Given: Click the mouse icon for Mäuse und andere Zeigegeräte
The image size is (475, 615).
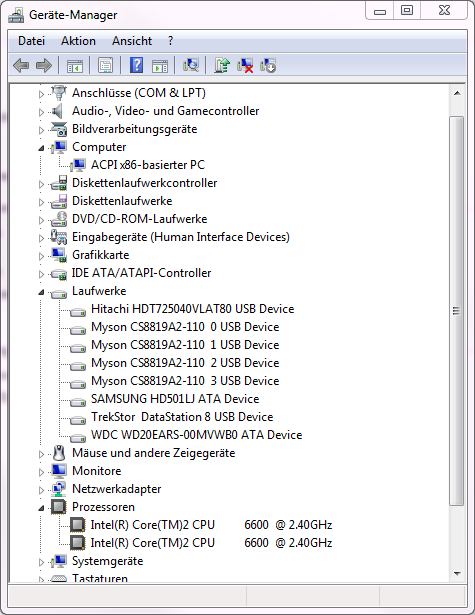Looking at the screenshot, I should pyautogui.click(x=59, y=453).
